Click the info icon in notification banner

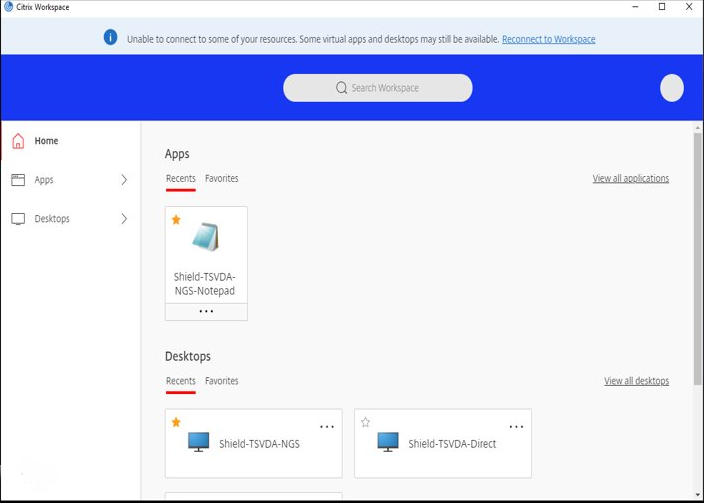point(110,37)
